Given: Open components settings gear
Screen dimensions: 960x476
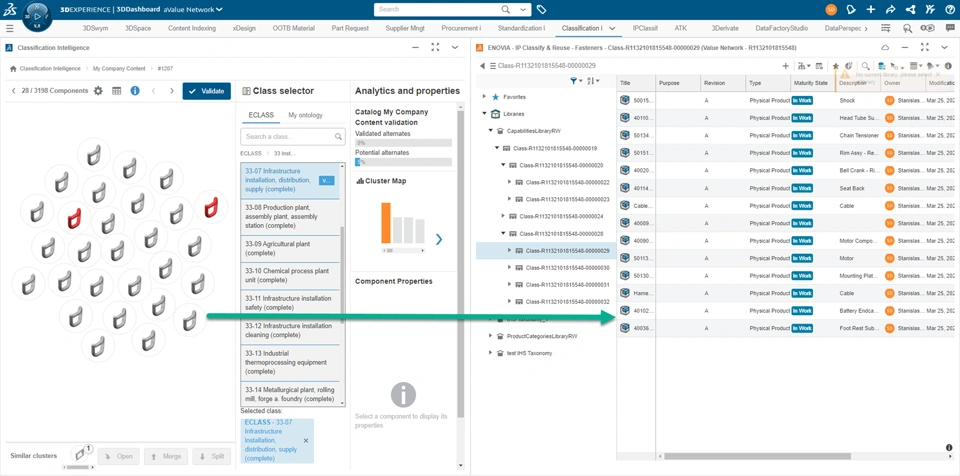Looking at the screenshot, I should click(x=98, y=91).
